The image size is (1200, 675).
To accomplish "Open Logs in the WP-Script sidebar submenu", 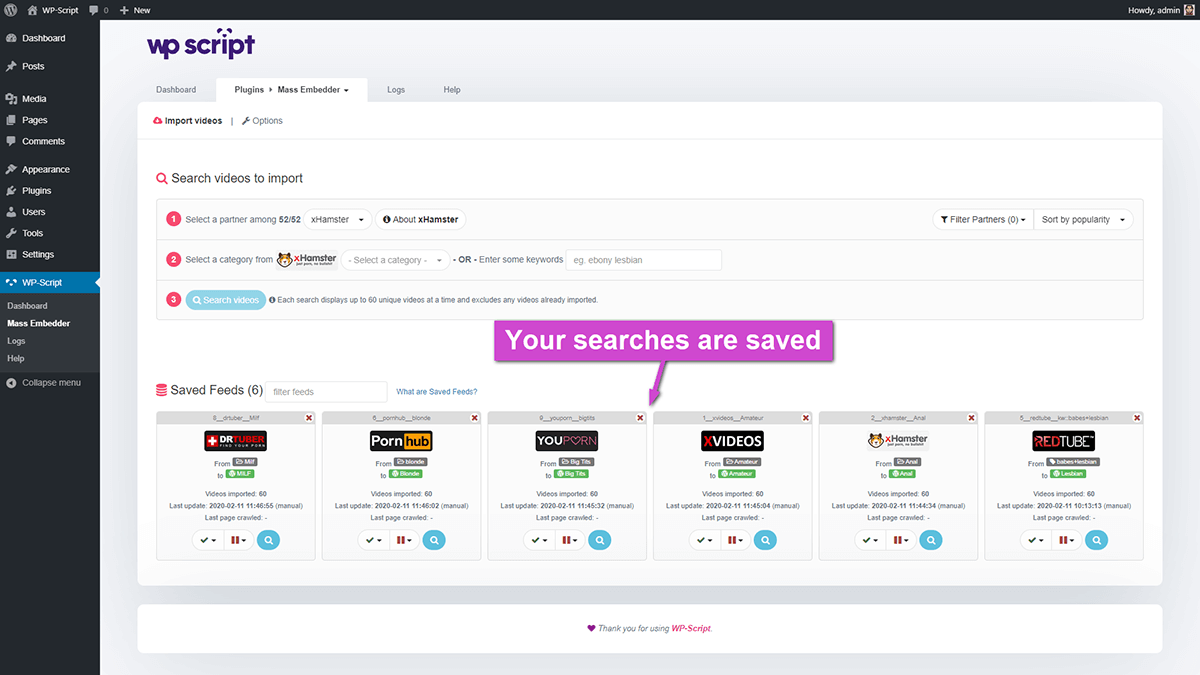I will pos(17,341).
